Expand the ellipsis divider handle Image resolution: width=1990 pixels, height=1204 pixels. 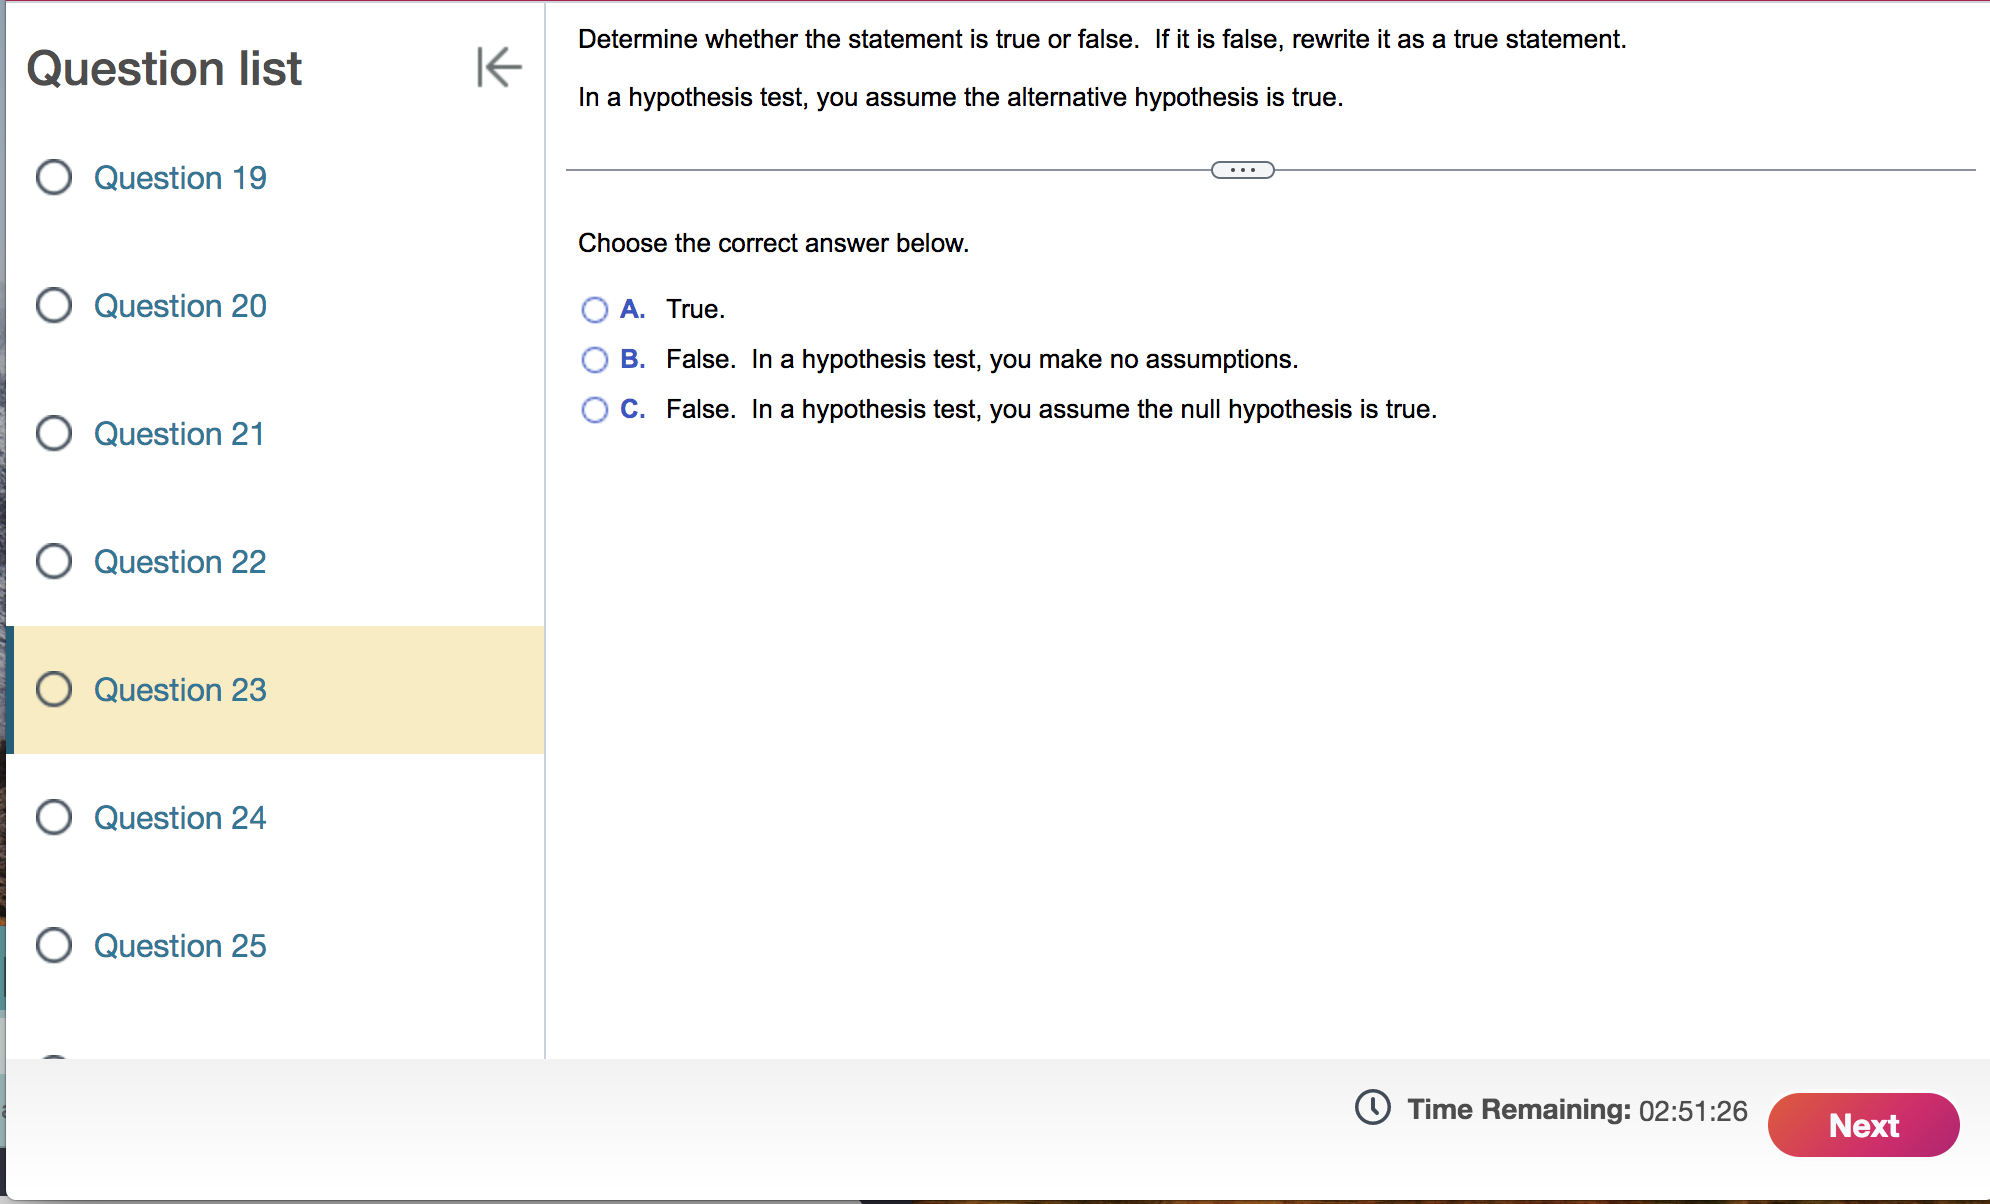(1242, 170)
